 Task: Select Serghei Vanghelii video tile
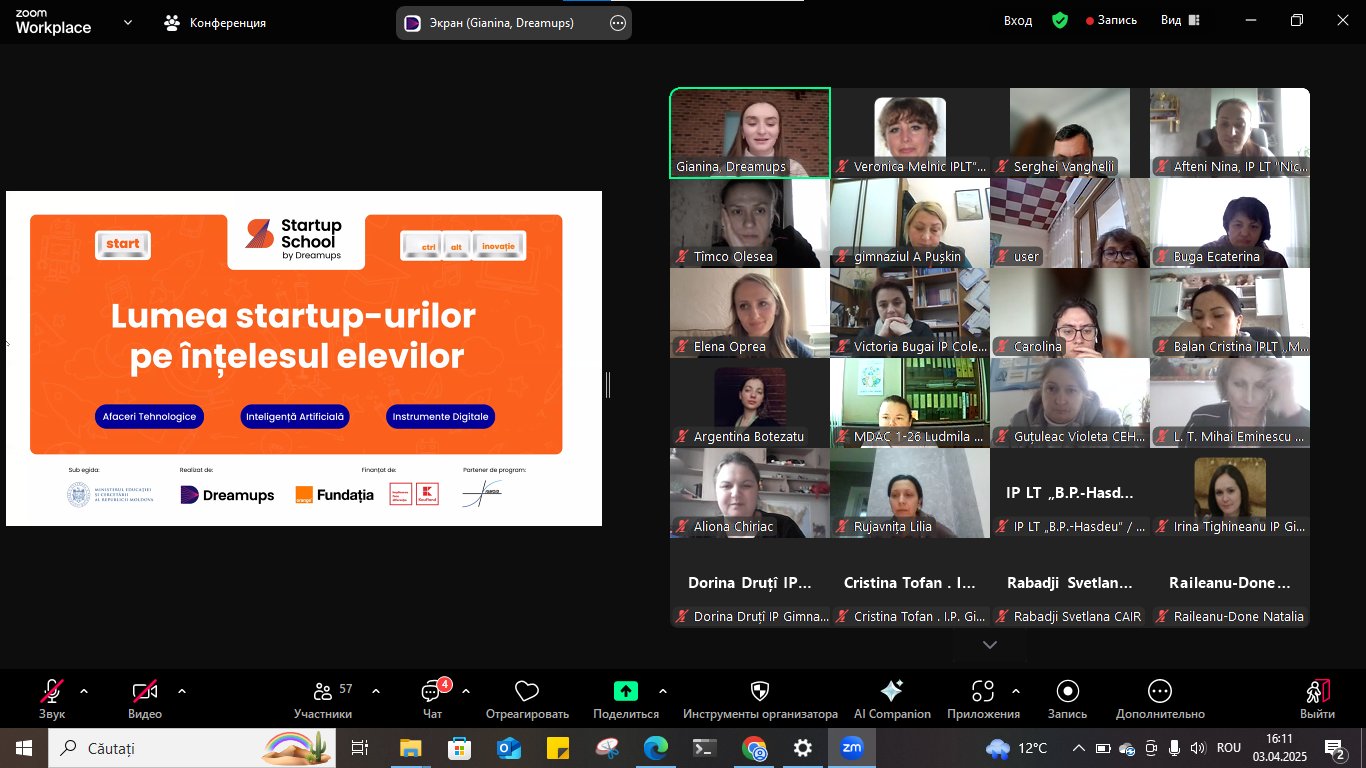click(1070, 133)
